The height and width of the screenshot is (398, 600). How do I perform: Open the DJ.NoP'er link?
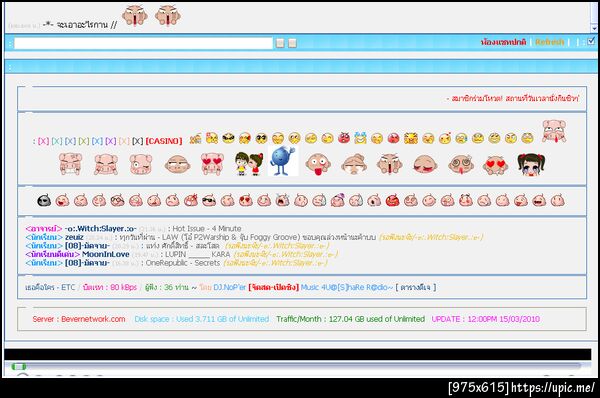click(230, 287)
